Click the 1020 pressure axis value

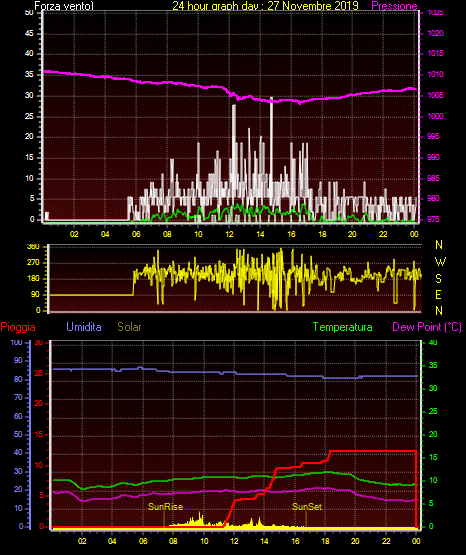(435, 33)
